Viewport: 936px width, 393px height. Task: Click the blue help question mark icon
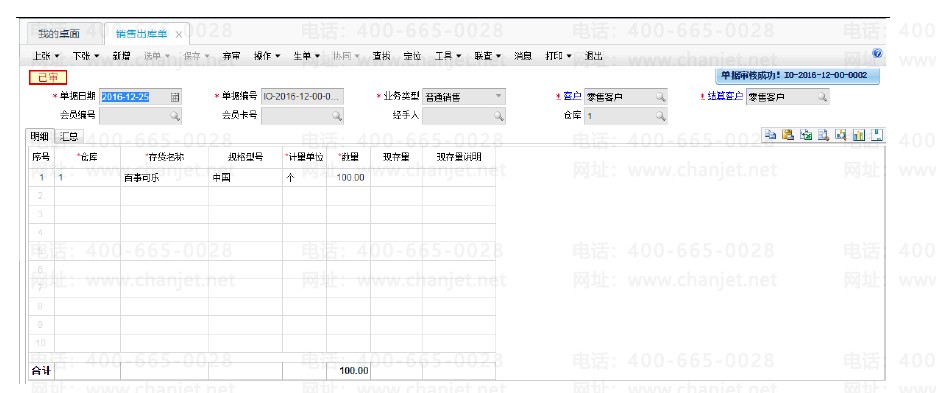click(x=877, y=54)
